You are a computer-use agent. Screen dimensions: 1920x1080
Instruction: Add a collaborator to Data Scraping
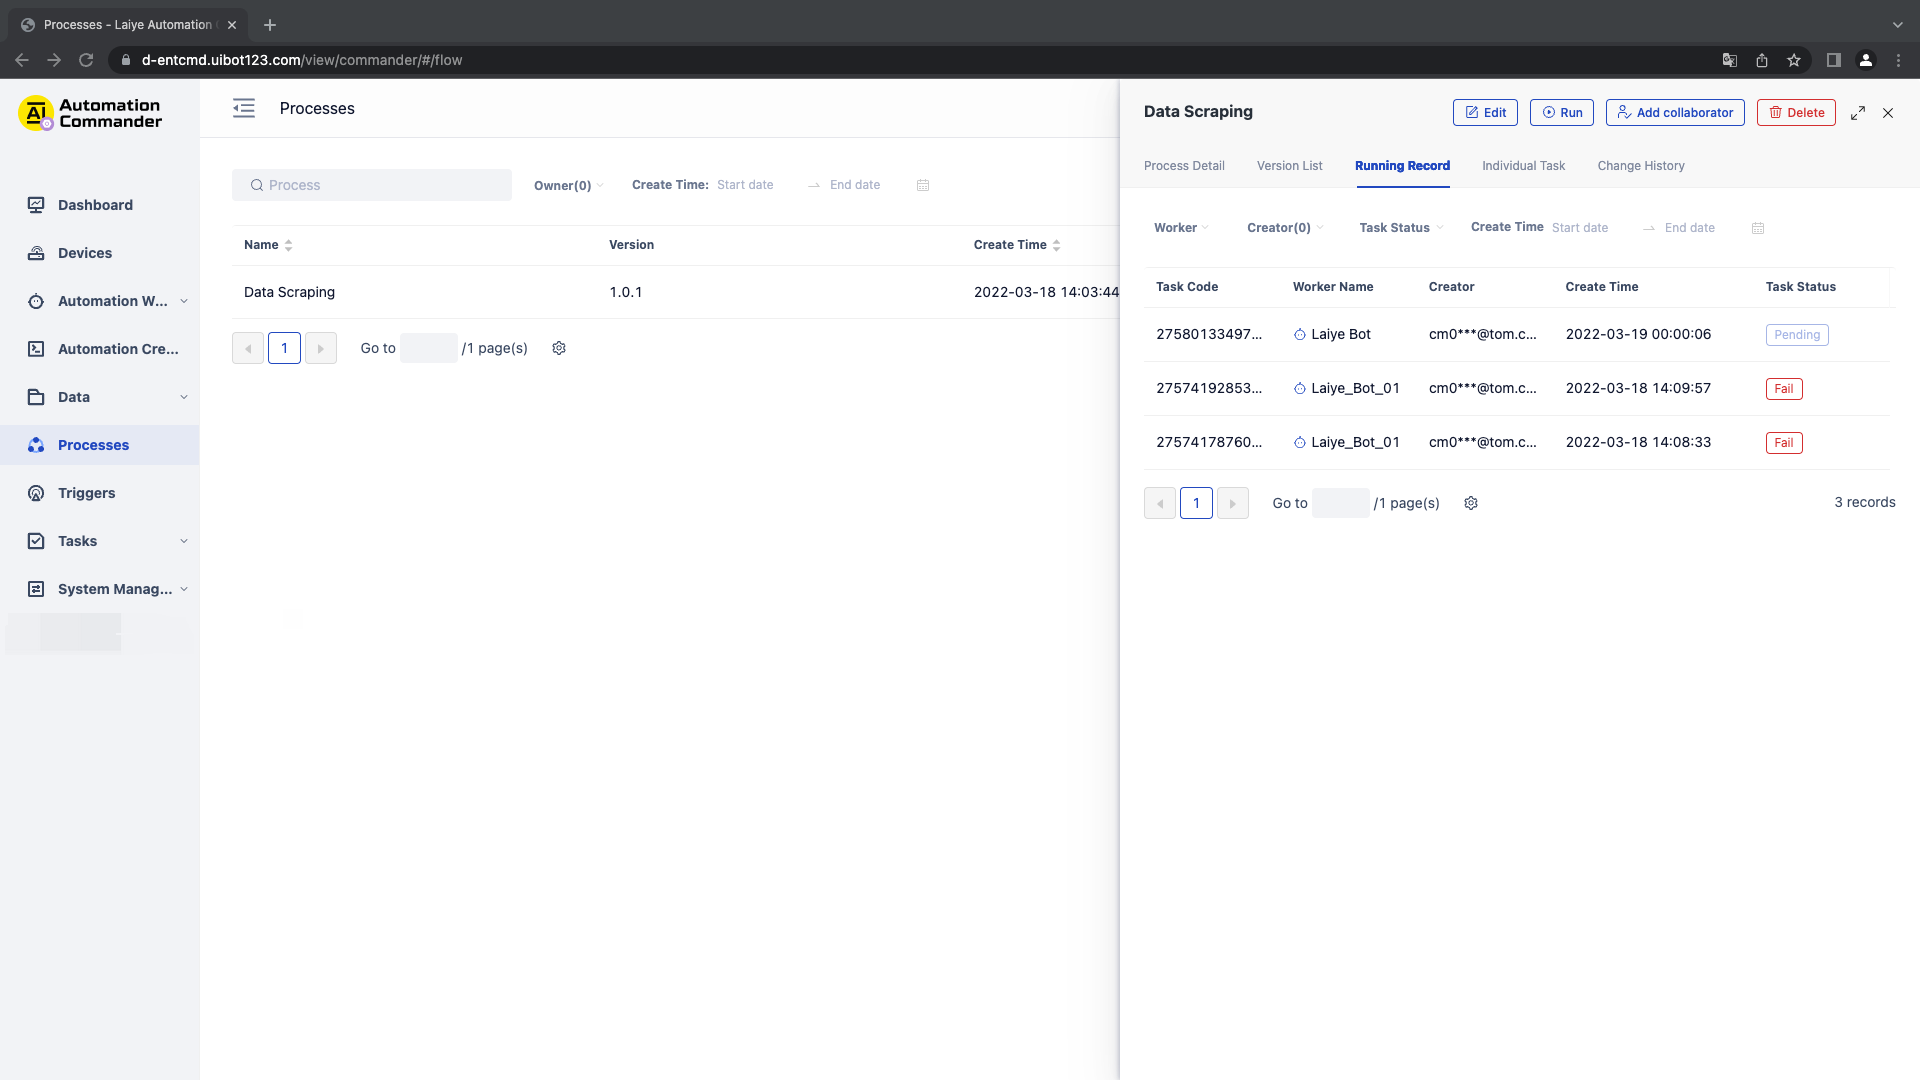(1675, 113)
